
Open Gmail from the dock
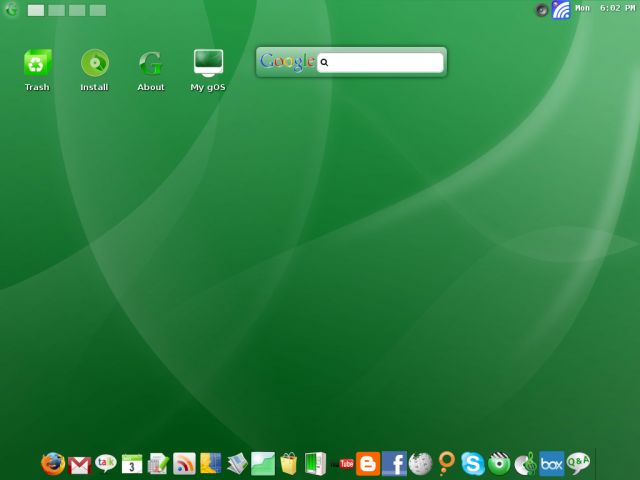[80, 465]
